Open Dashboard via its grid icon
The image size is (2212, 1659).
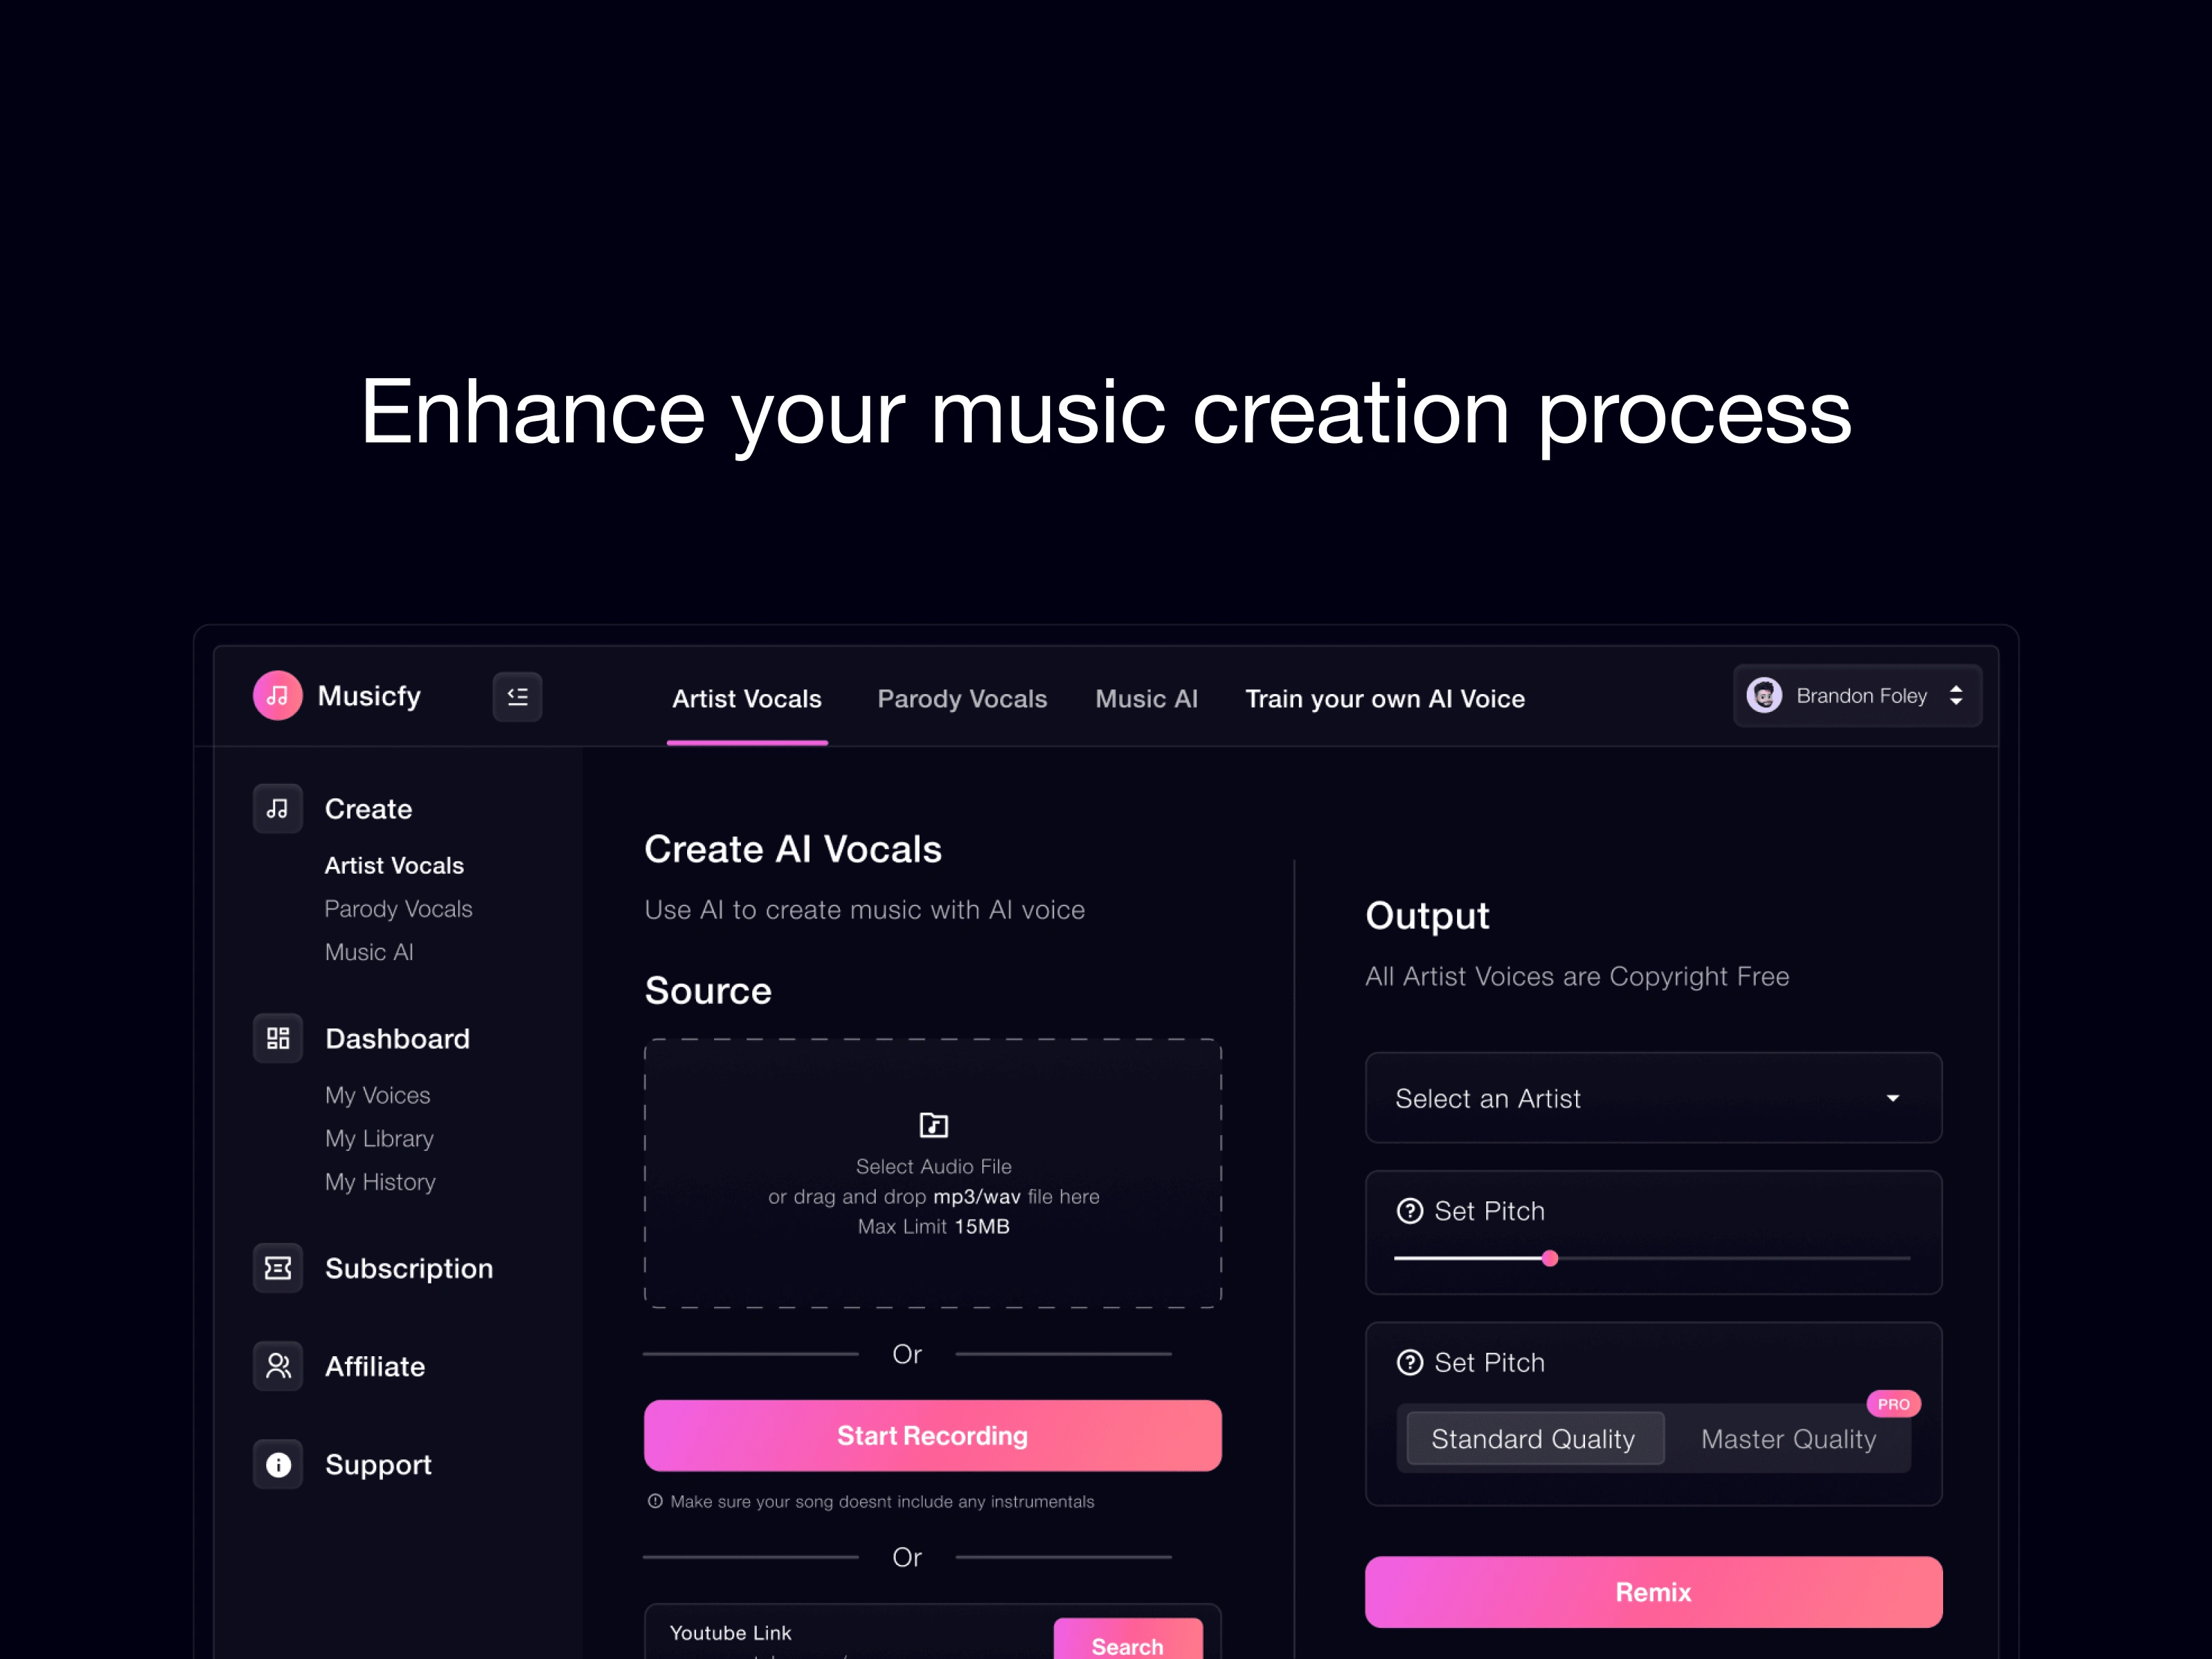click(x=277, y=1038)
